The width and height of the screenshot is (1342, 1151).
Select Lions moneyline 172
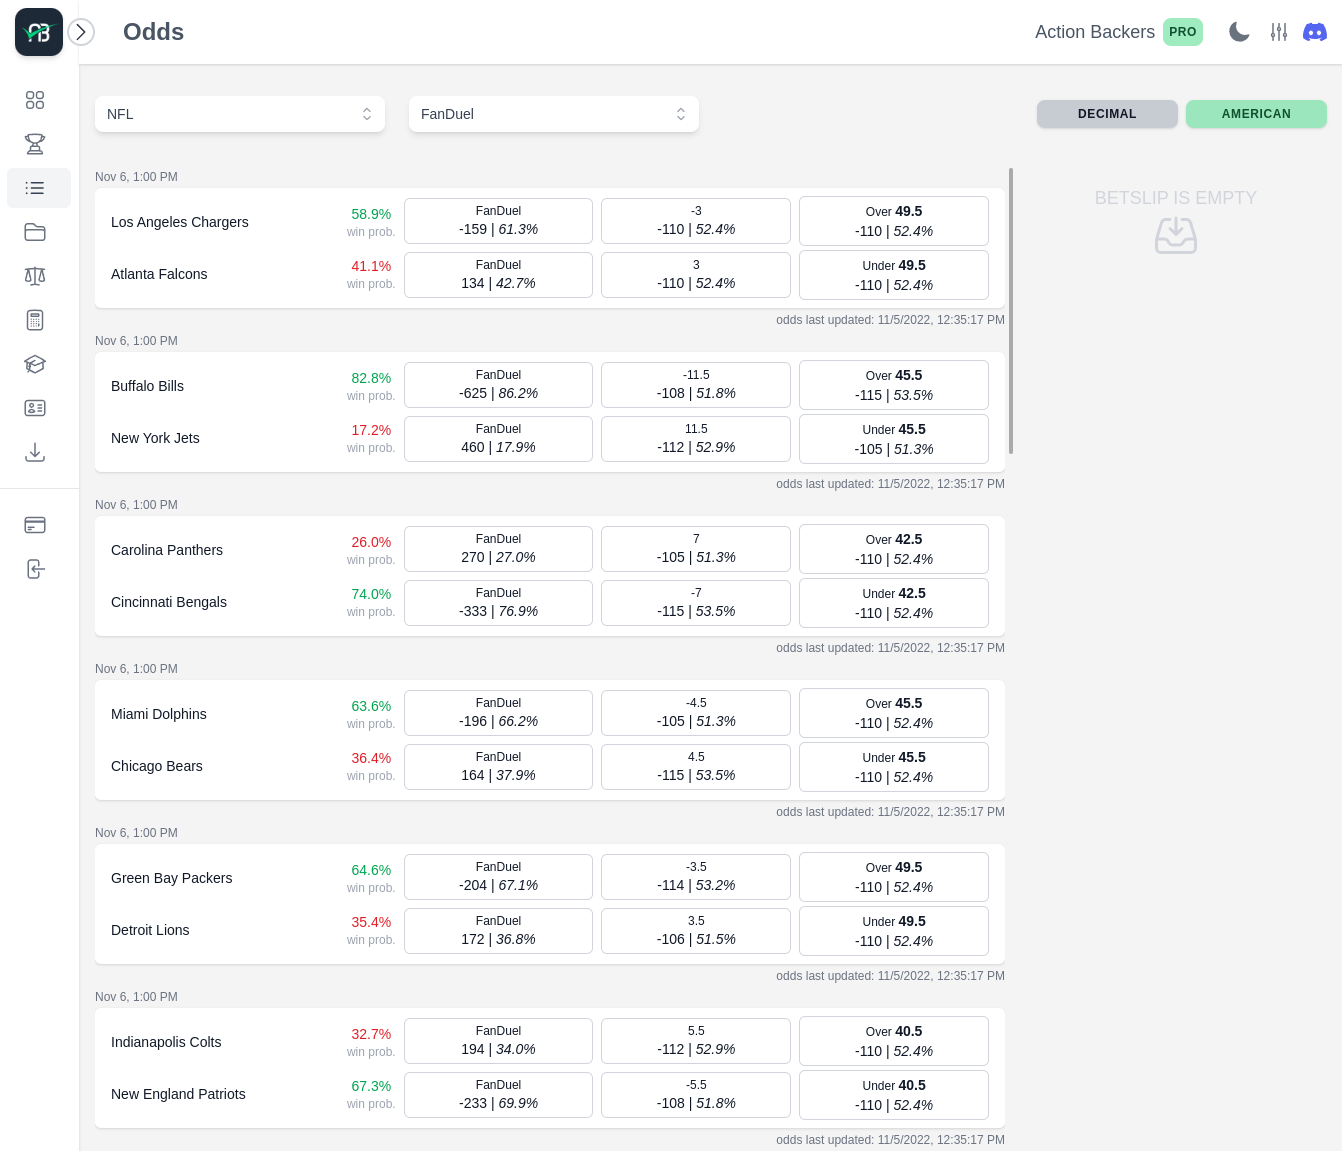pyautogui.click(x=498, y=931)
